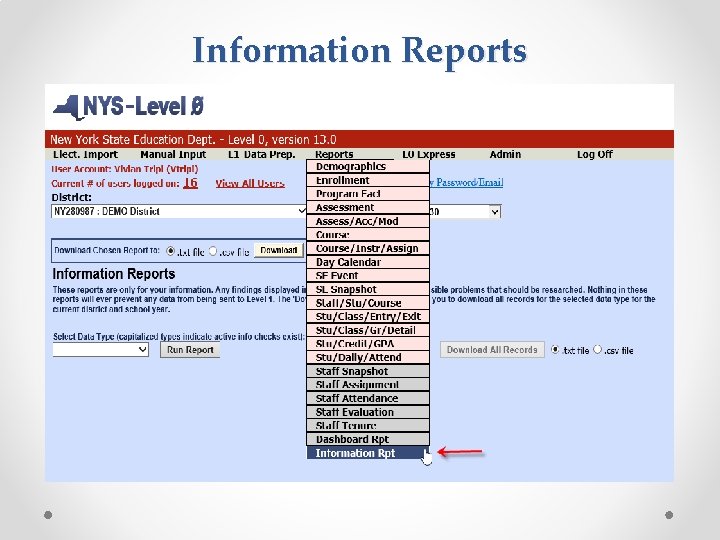Select .csv file beside Download All Records
The height and width of the screenshot is (540, 720).
pos(597,349)
